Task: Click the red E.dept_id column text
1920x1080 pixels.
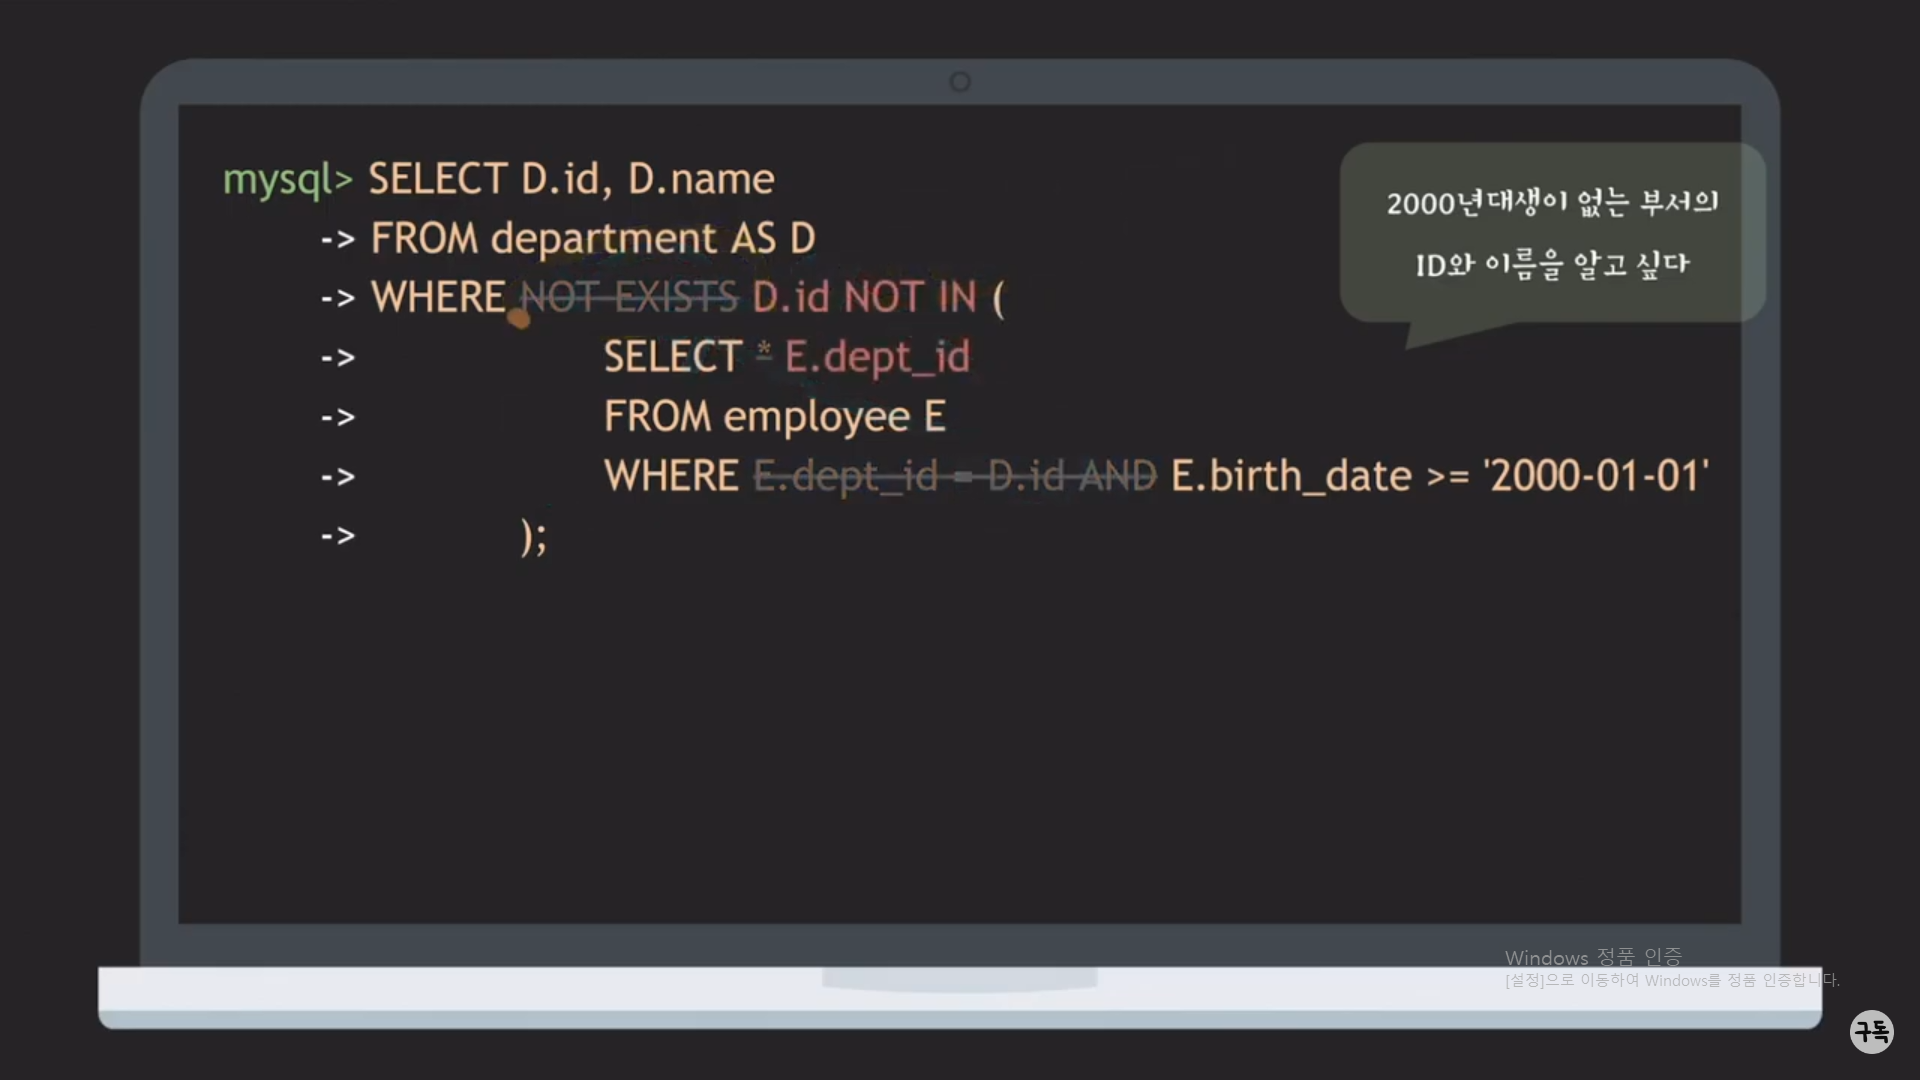Action: (877, 357)
